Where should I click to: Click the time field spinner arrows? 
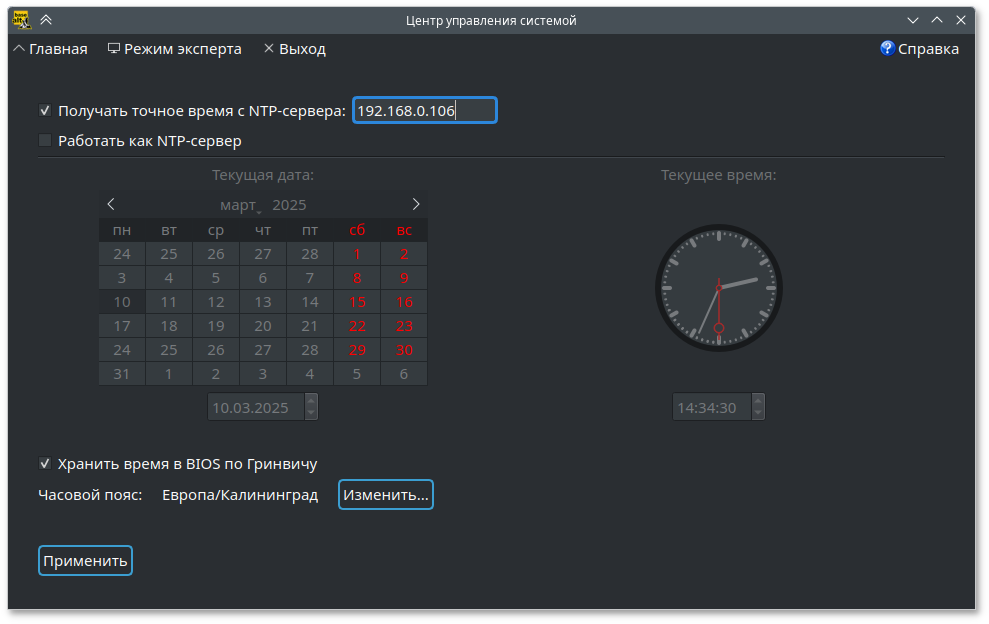(757, 407)
